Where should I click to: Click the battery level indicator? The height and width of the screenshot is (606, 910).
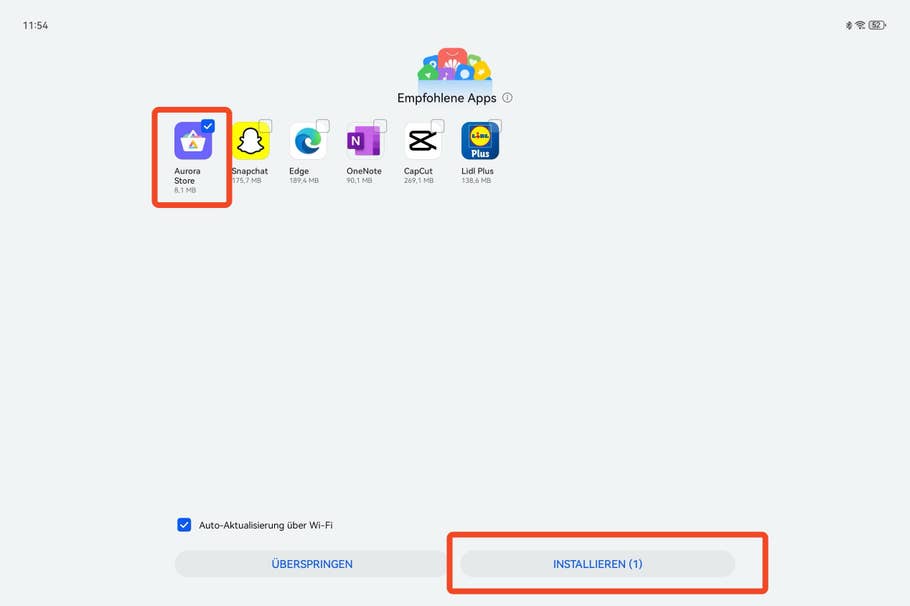click(x=877, y=24)
